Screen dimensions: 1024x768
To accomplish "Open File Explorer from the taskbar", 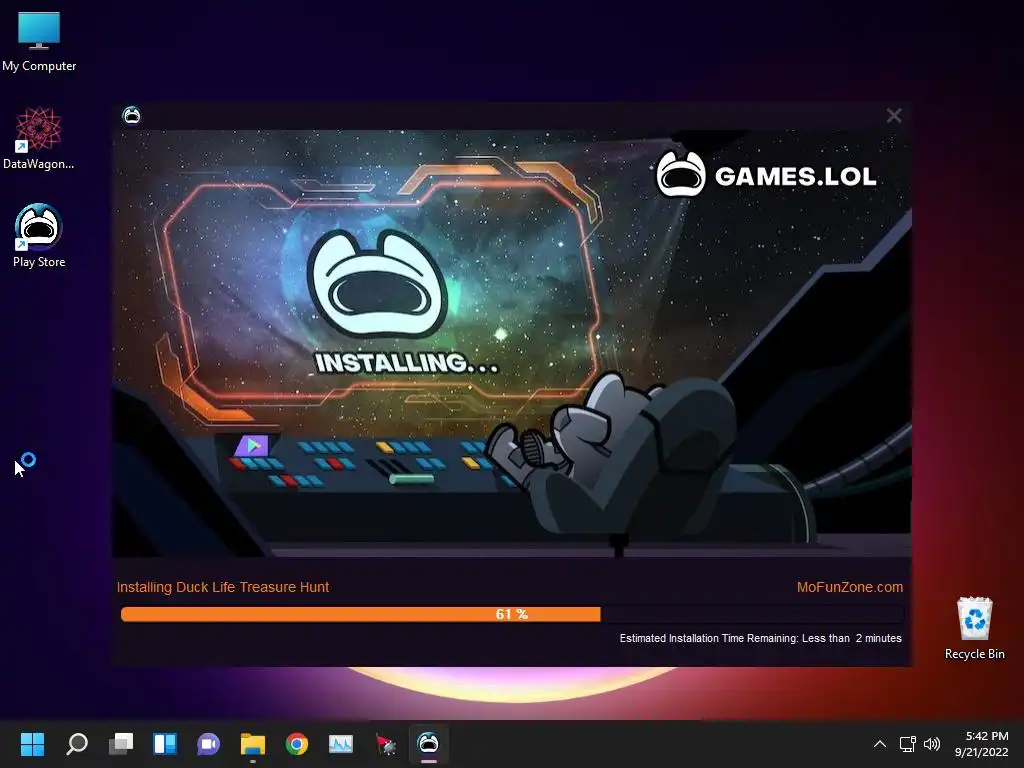I will click(253, 744).
